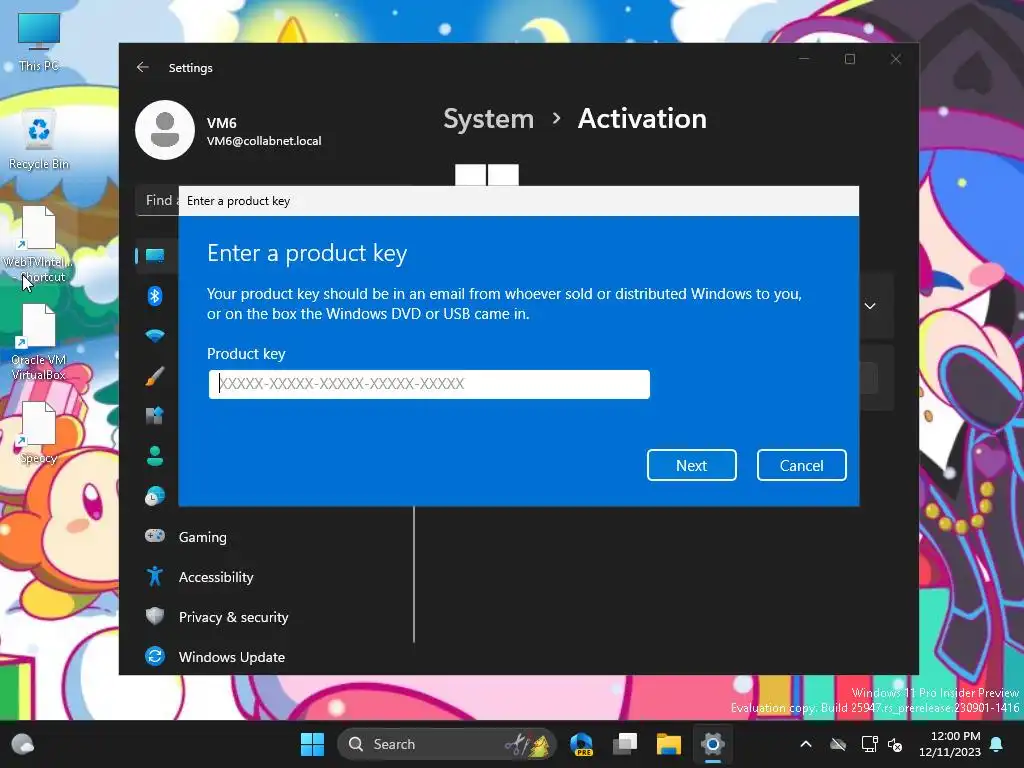Click the Next button

click(692, 465)
